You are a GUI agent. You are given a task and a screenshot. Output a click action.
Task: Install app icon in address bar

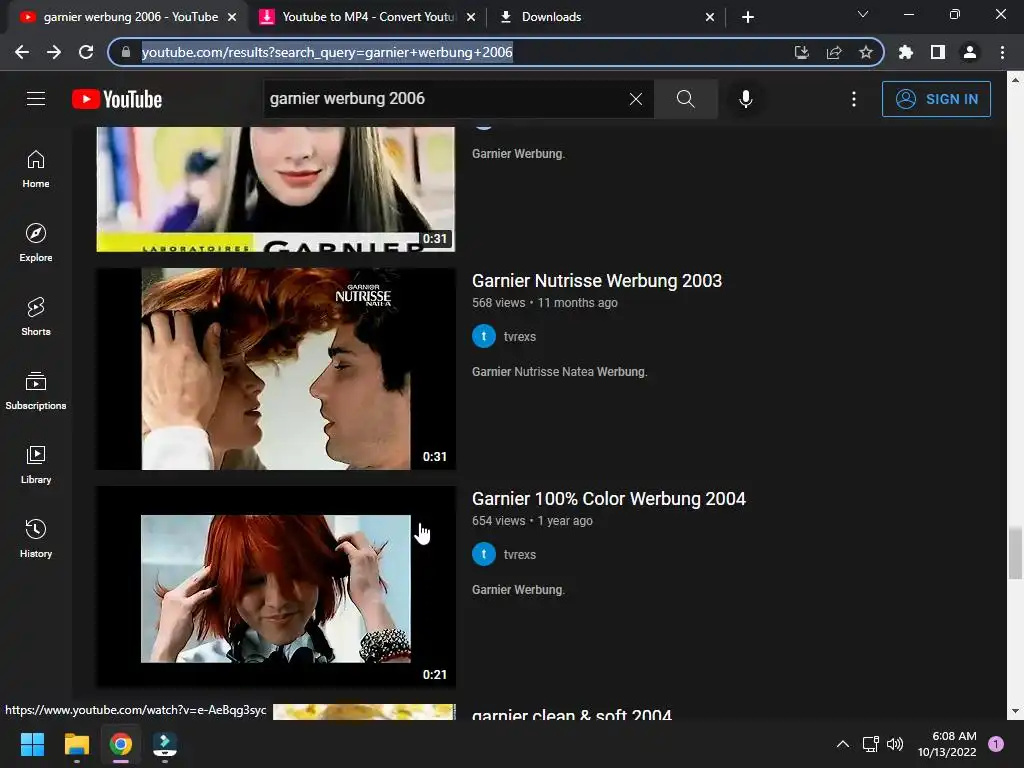click(801, 52)
